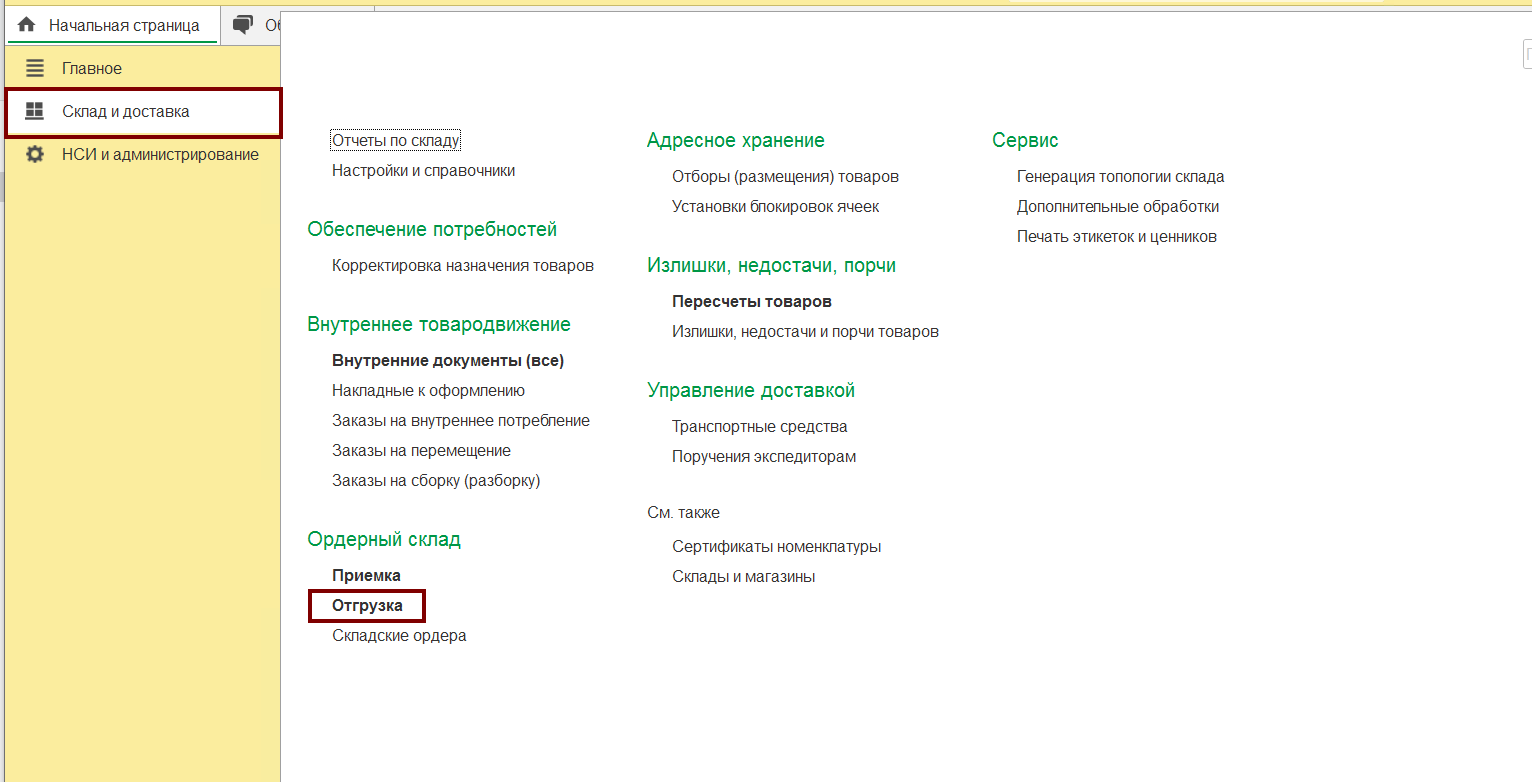Click the Адресное хранение heading
Viewport: 1532px width, 782px height.
[736, 141]
